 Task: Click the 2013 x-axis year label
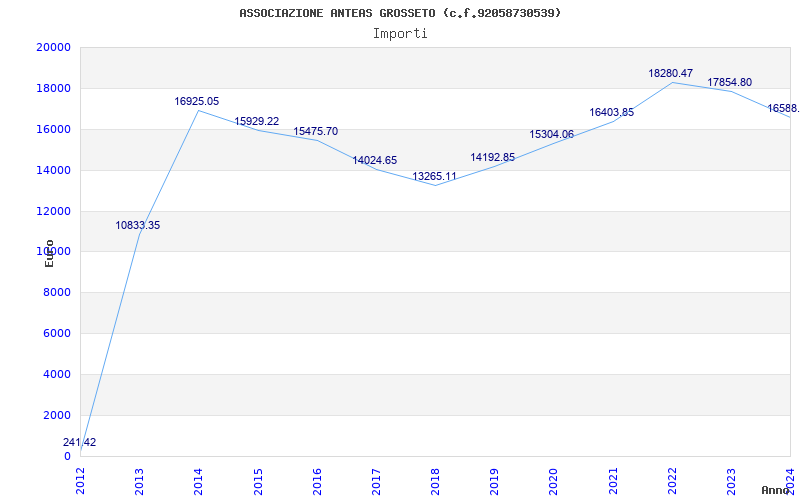tap(140, 481)
